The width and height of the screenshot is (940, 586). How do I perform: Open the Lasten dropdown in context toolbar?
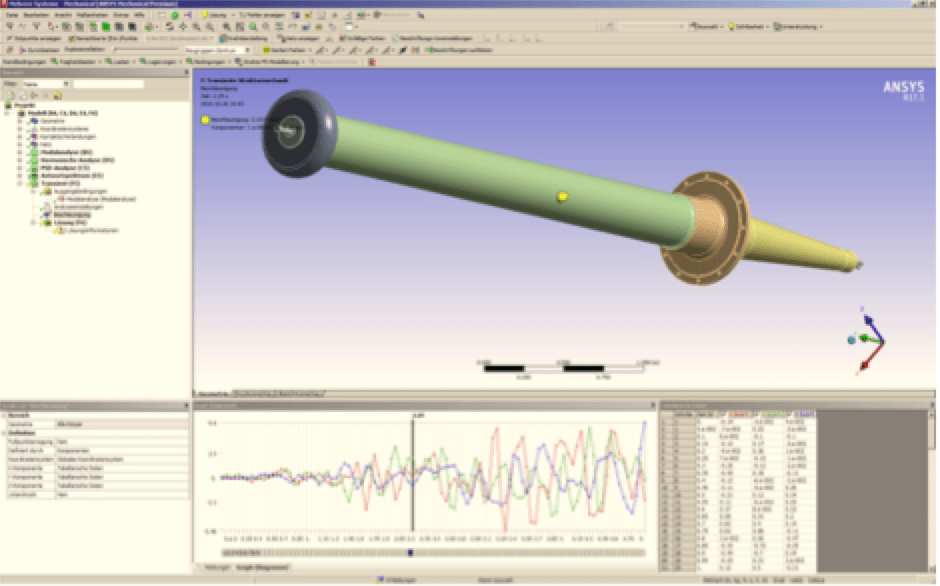click(122, 62)
